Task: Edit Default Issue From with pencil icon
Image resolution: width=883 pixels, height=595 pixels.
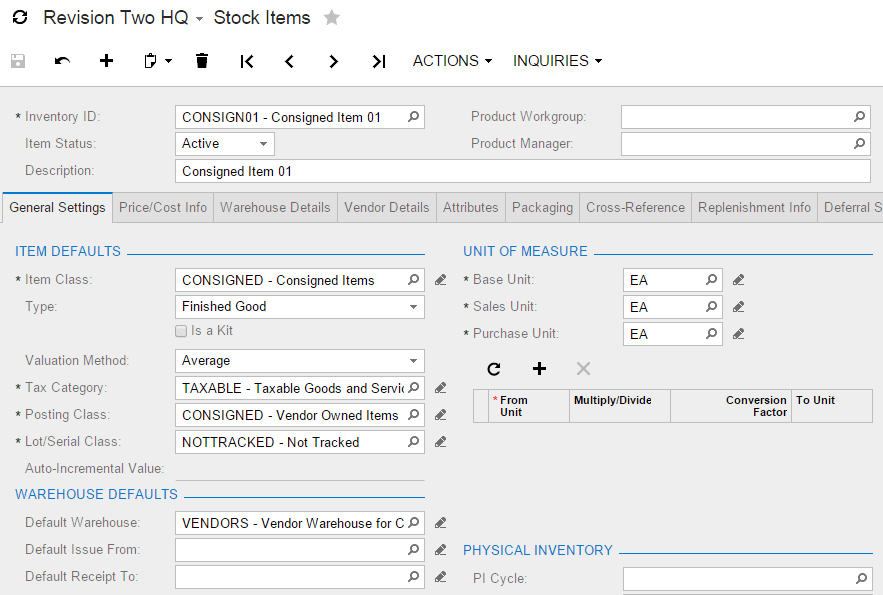Action: [440, 549]
